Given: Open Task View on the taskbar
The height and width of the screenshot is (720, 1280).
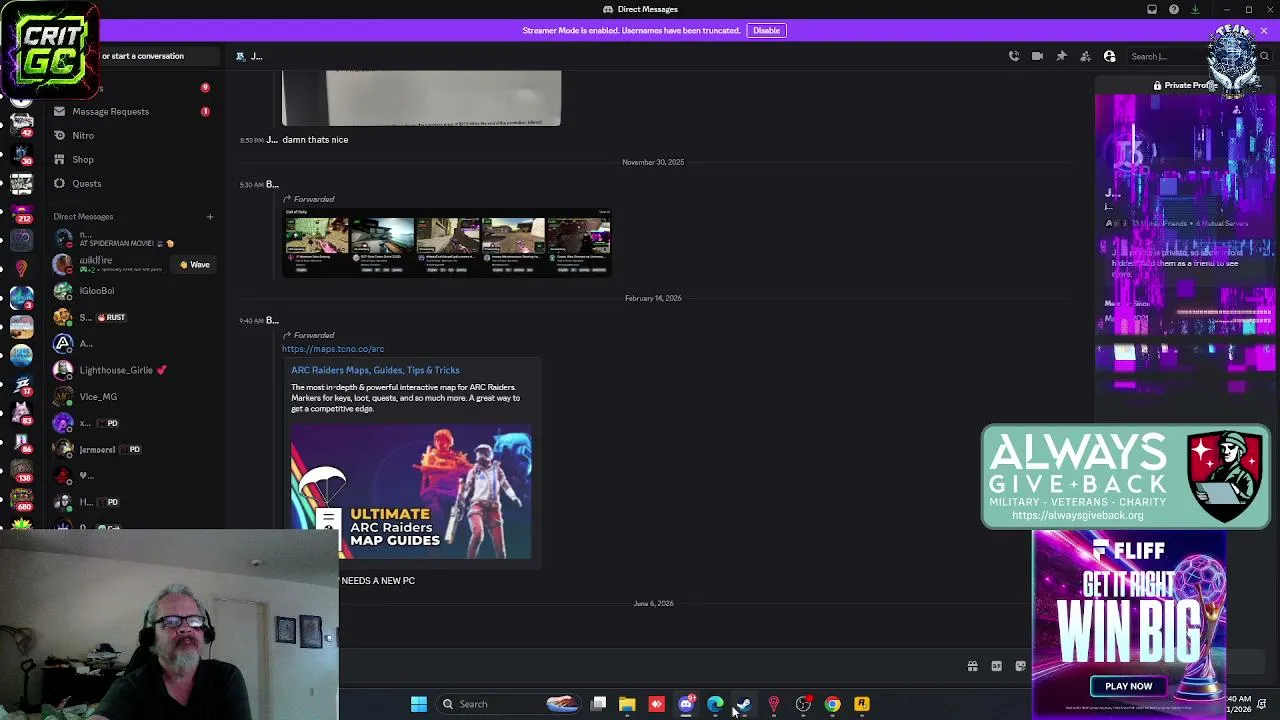Looking at the screenshot, I should pyautogui.click(x=598, y=704).
